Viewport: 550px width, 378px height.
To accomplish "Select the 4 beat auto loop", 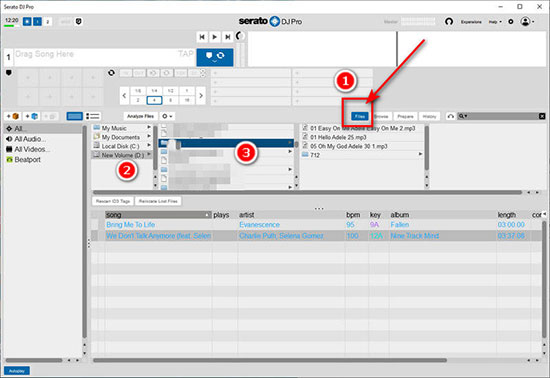I will point(154,100).
